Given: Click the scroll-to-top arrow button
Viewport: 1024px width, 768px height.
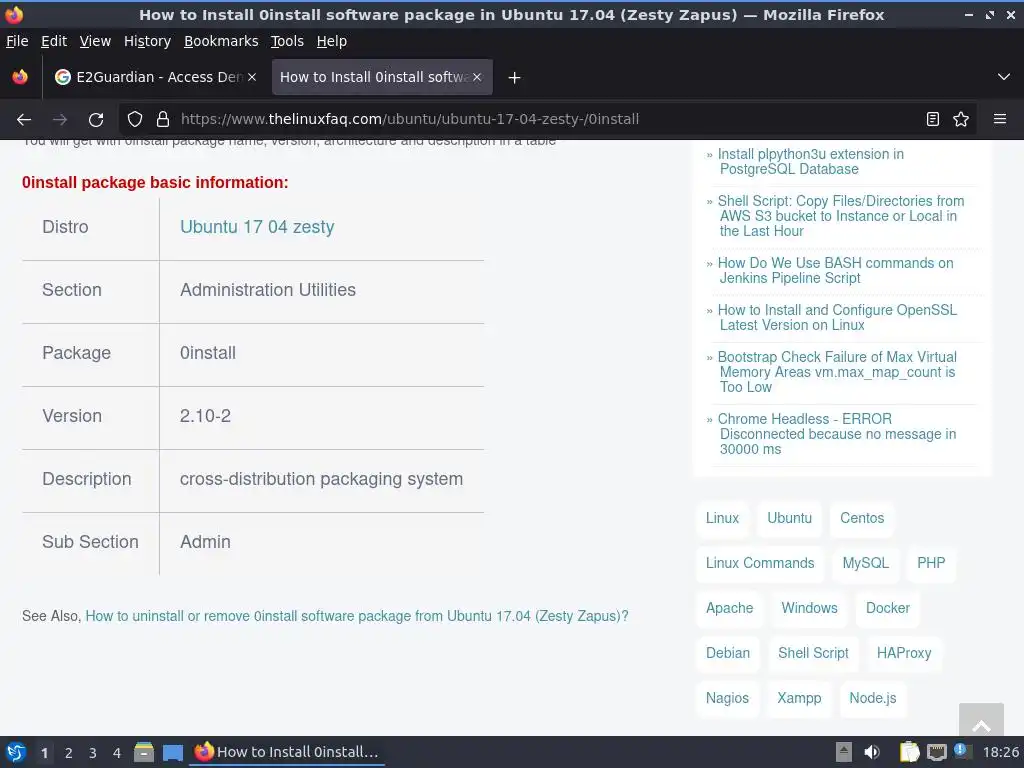Looking at the screenshot, I should pos(981,720).
